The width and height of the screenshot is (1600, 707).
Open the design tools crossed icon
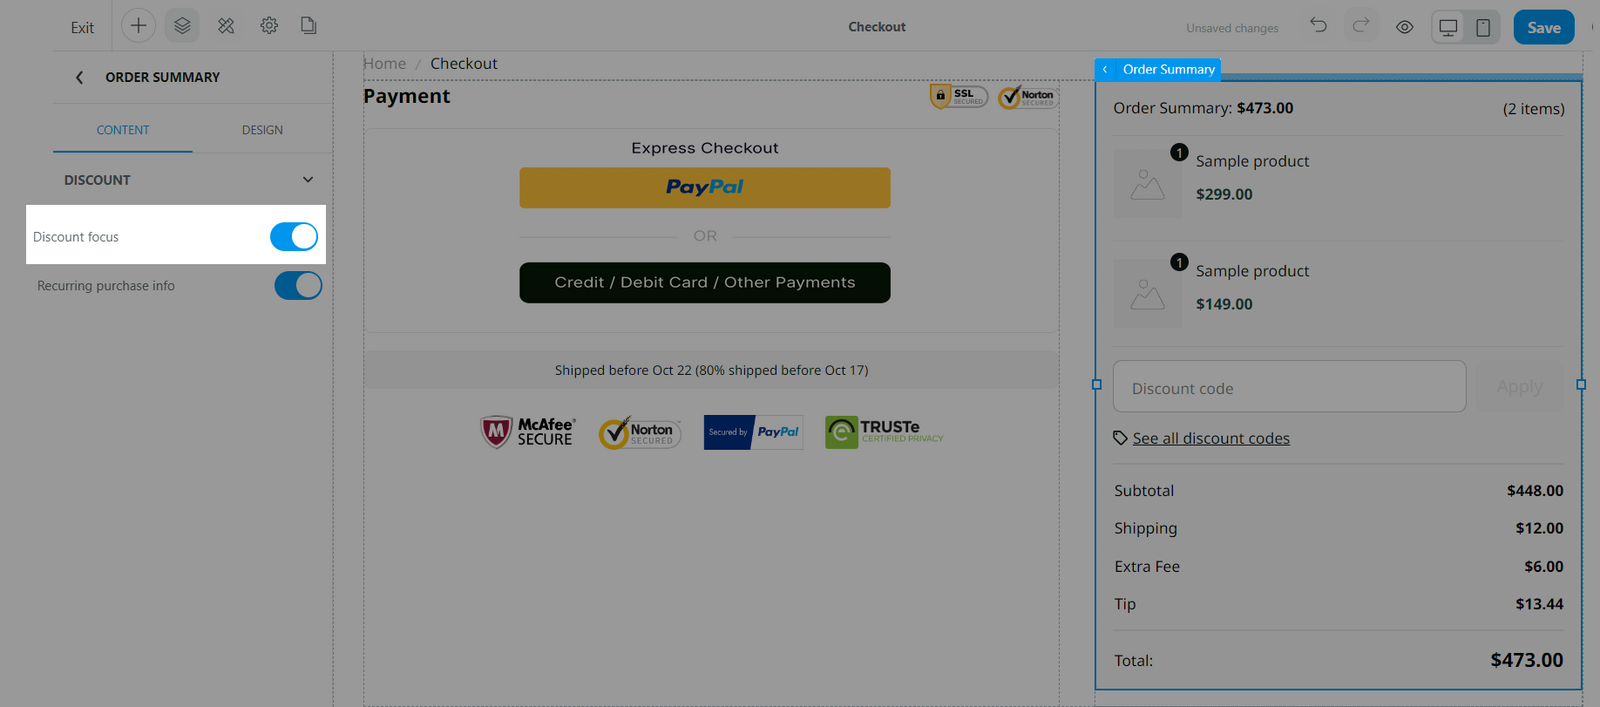tap(226, 26)
